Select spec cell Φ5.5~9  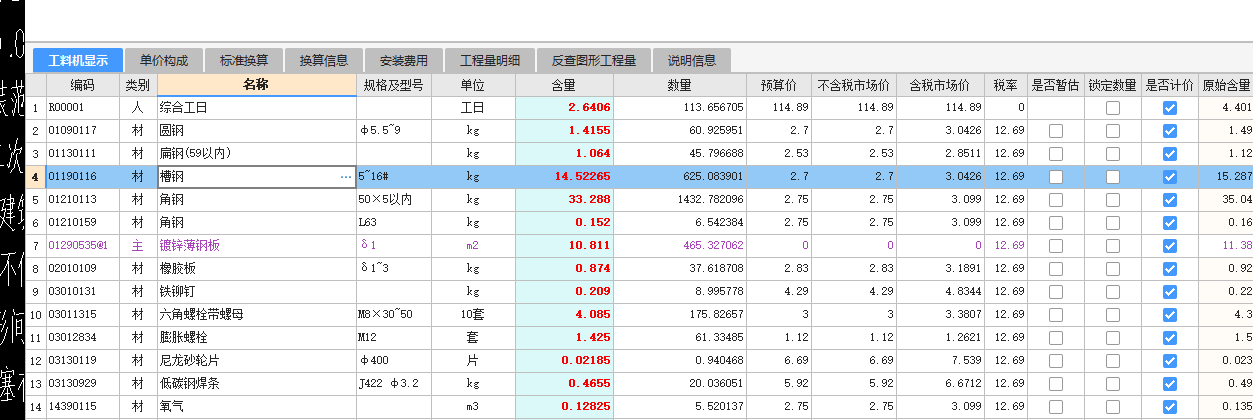tap(394, 130)
